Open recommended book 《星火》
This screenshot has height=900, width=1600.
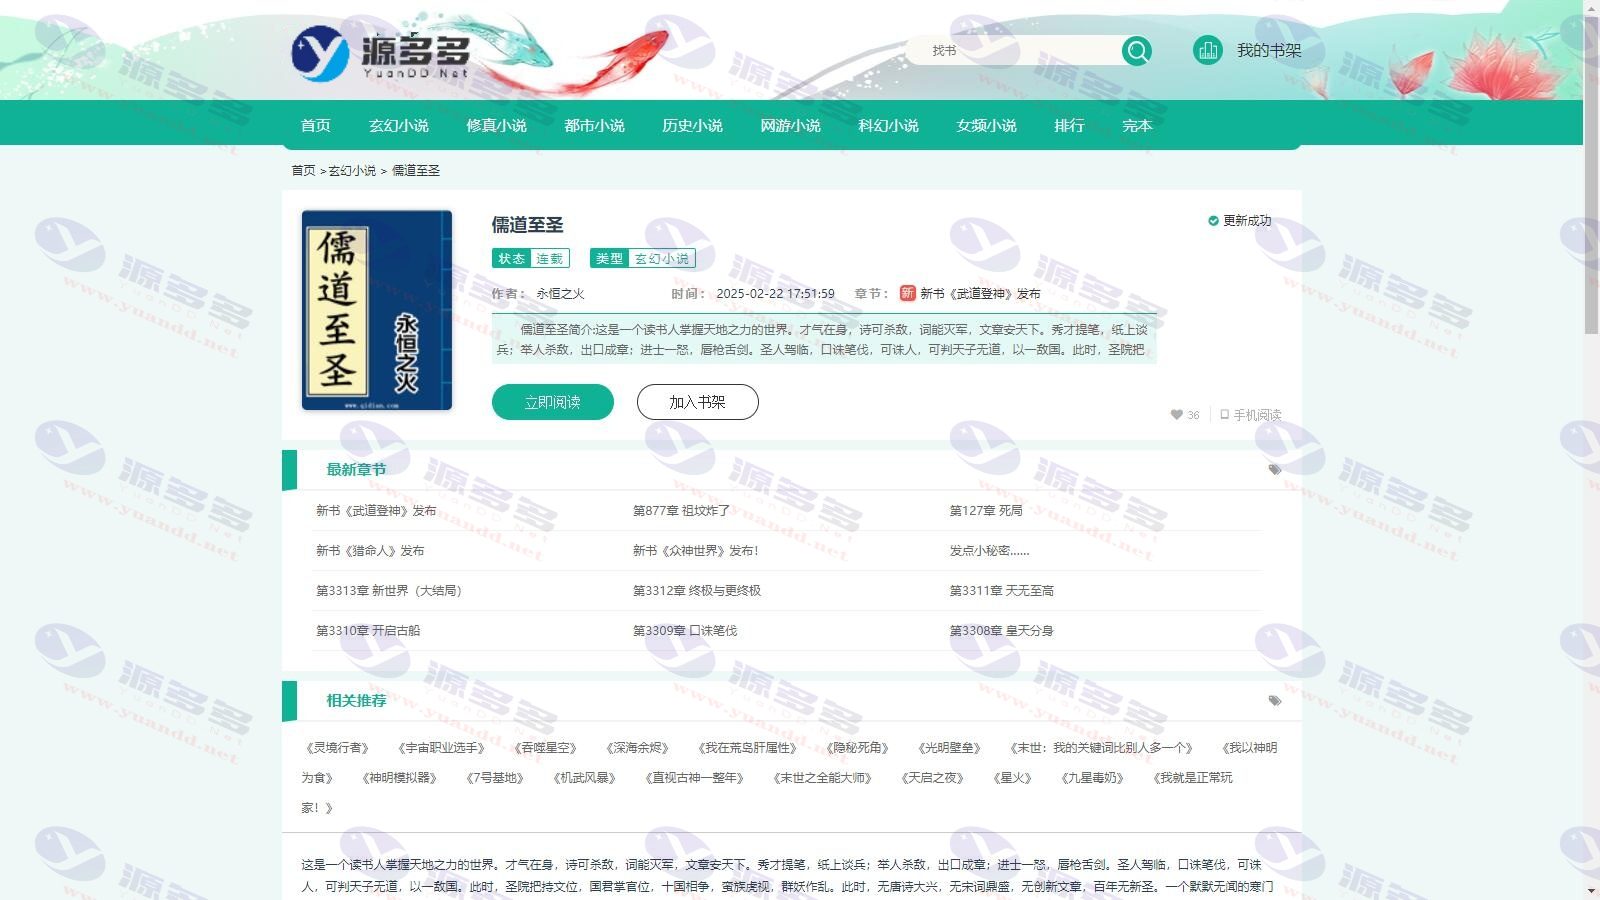point(1013,778)
